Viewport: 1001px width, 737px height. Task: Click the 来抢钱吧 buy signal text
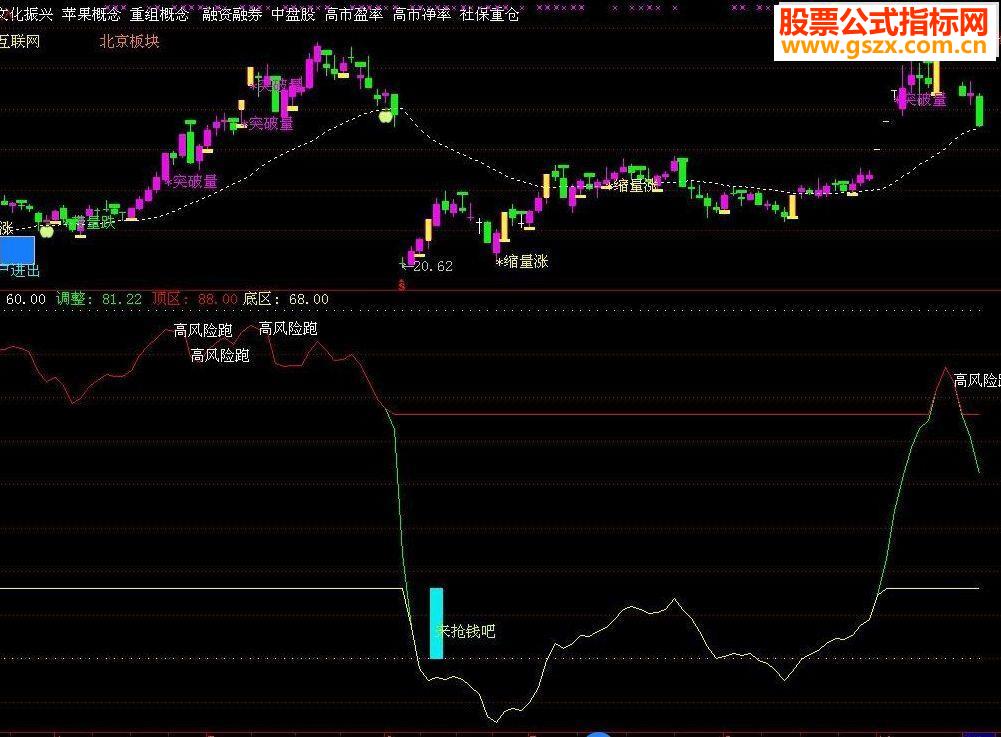[465, 631]
